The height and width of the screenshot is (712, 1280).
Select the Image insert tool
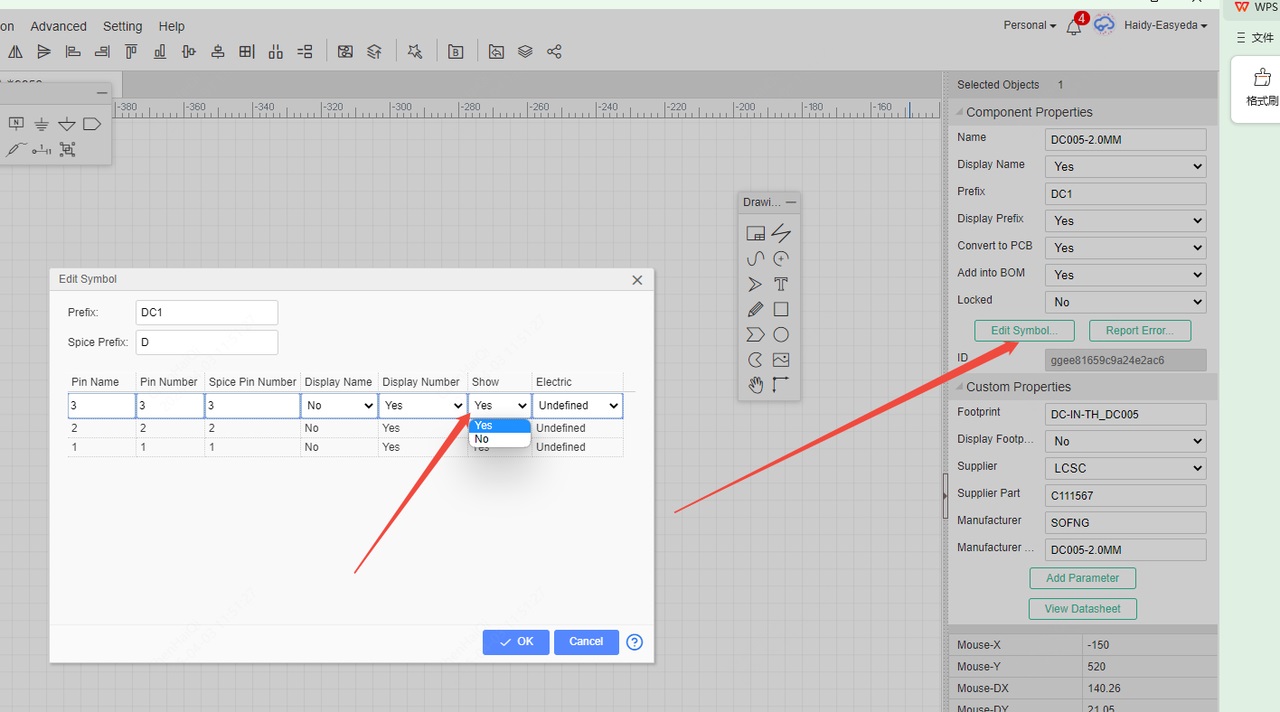781,360
